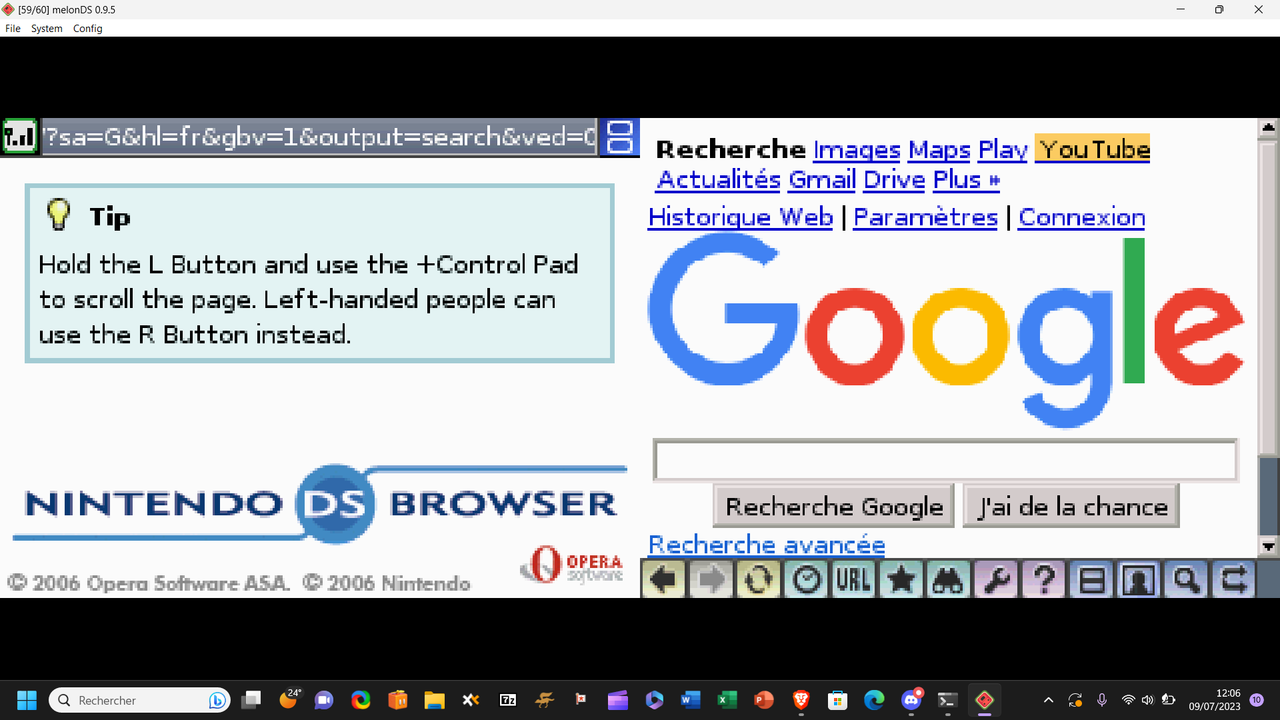Expand the Plus » link
Screen dimensions: 1280x720
click(x=966, y=180)
